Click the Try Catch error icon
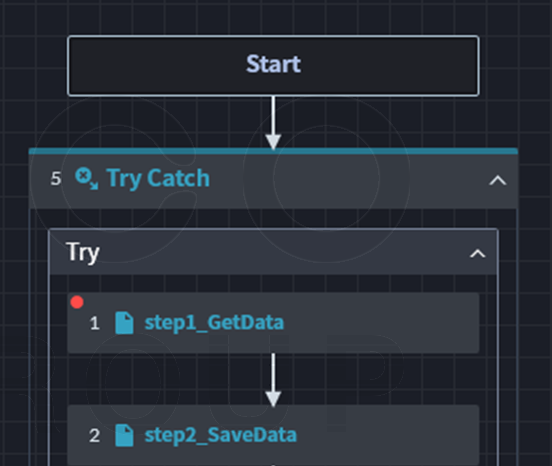This screenshot has width=552, height=466. point(86,178)
